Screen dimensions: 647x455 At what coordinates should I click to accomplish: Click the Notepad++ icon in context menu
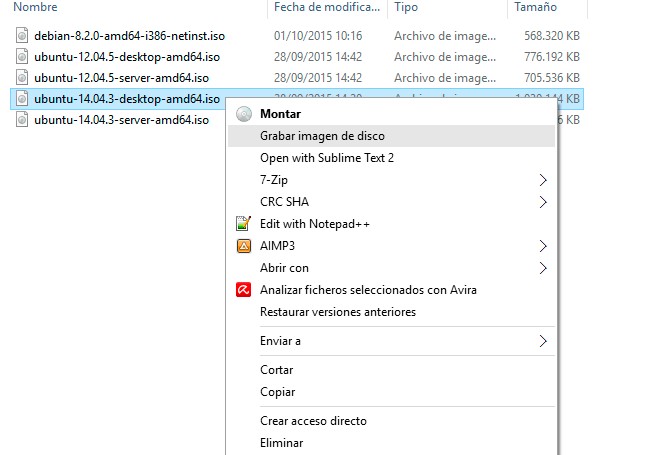tap(242, 224)
